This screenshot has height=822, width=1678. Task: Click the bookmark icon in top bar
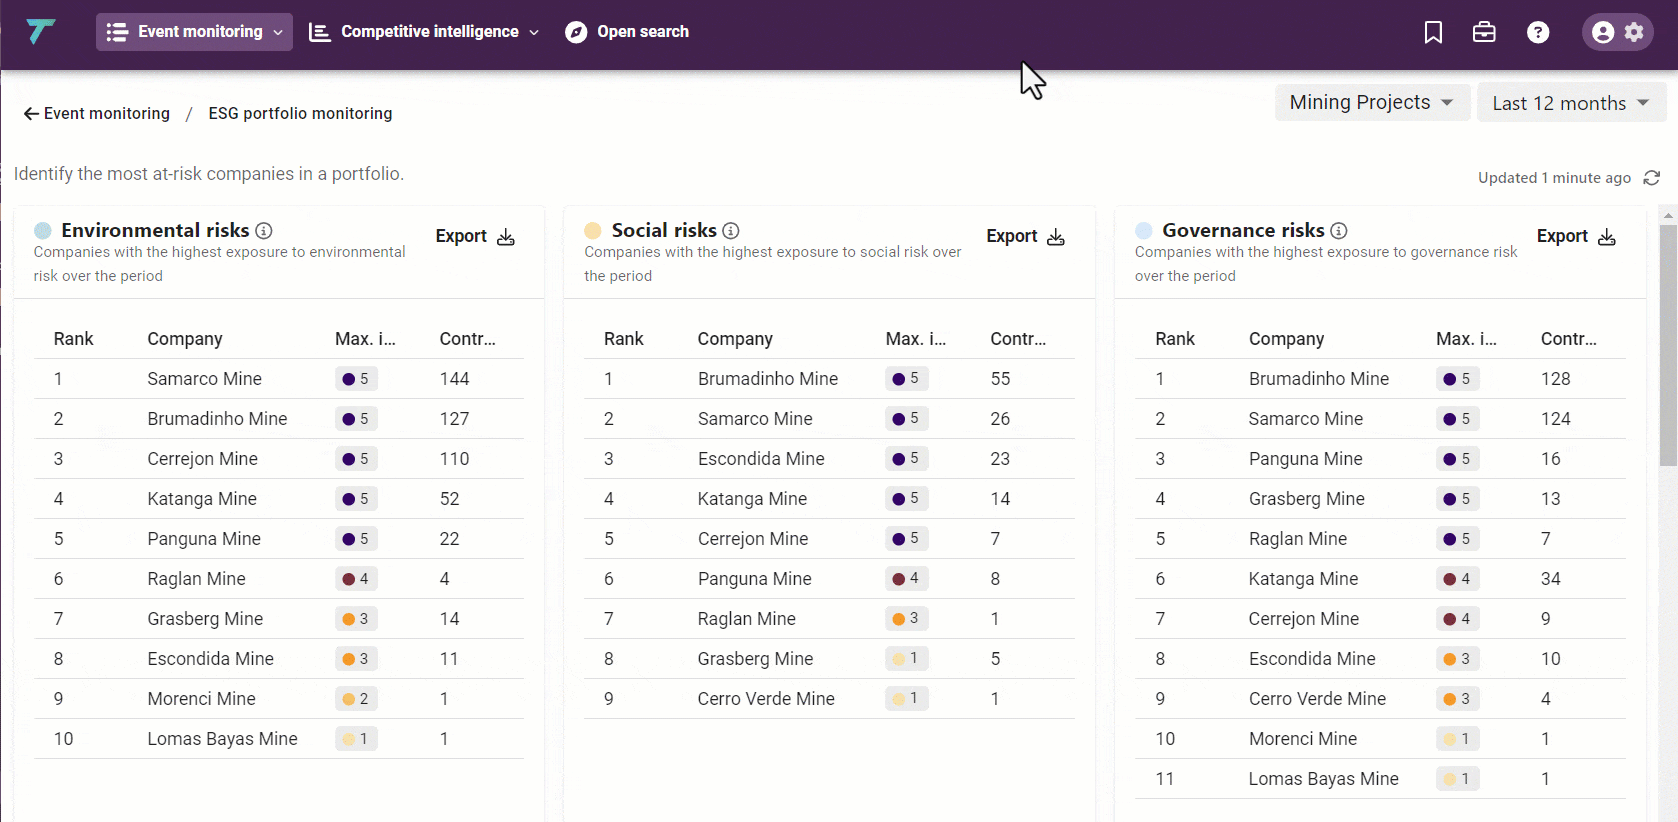coord(1433,32)
